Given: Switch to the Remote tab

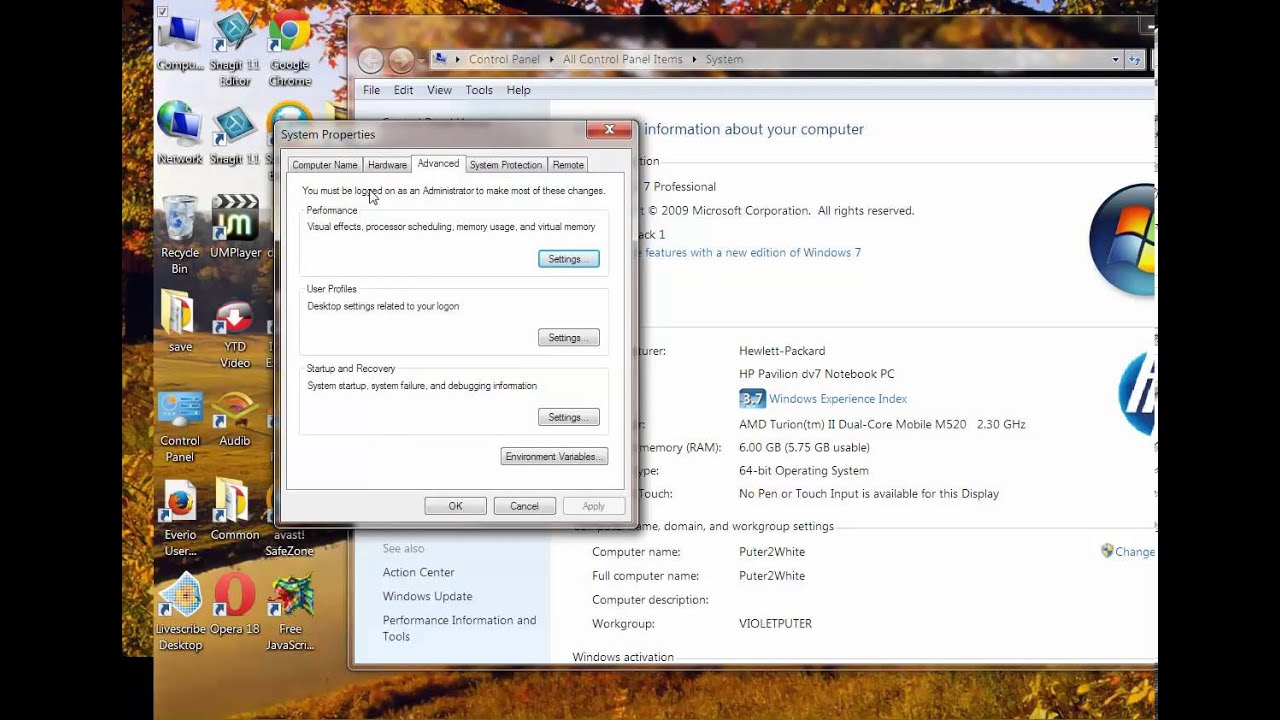Looking at the screenshot, I should click(x=568, y=165).
